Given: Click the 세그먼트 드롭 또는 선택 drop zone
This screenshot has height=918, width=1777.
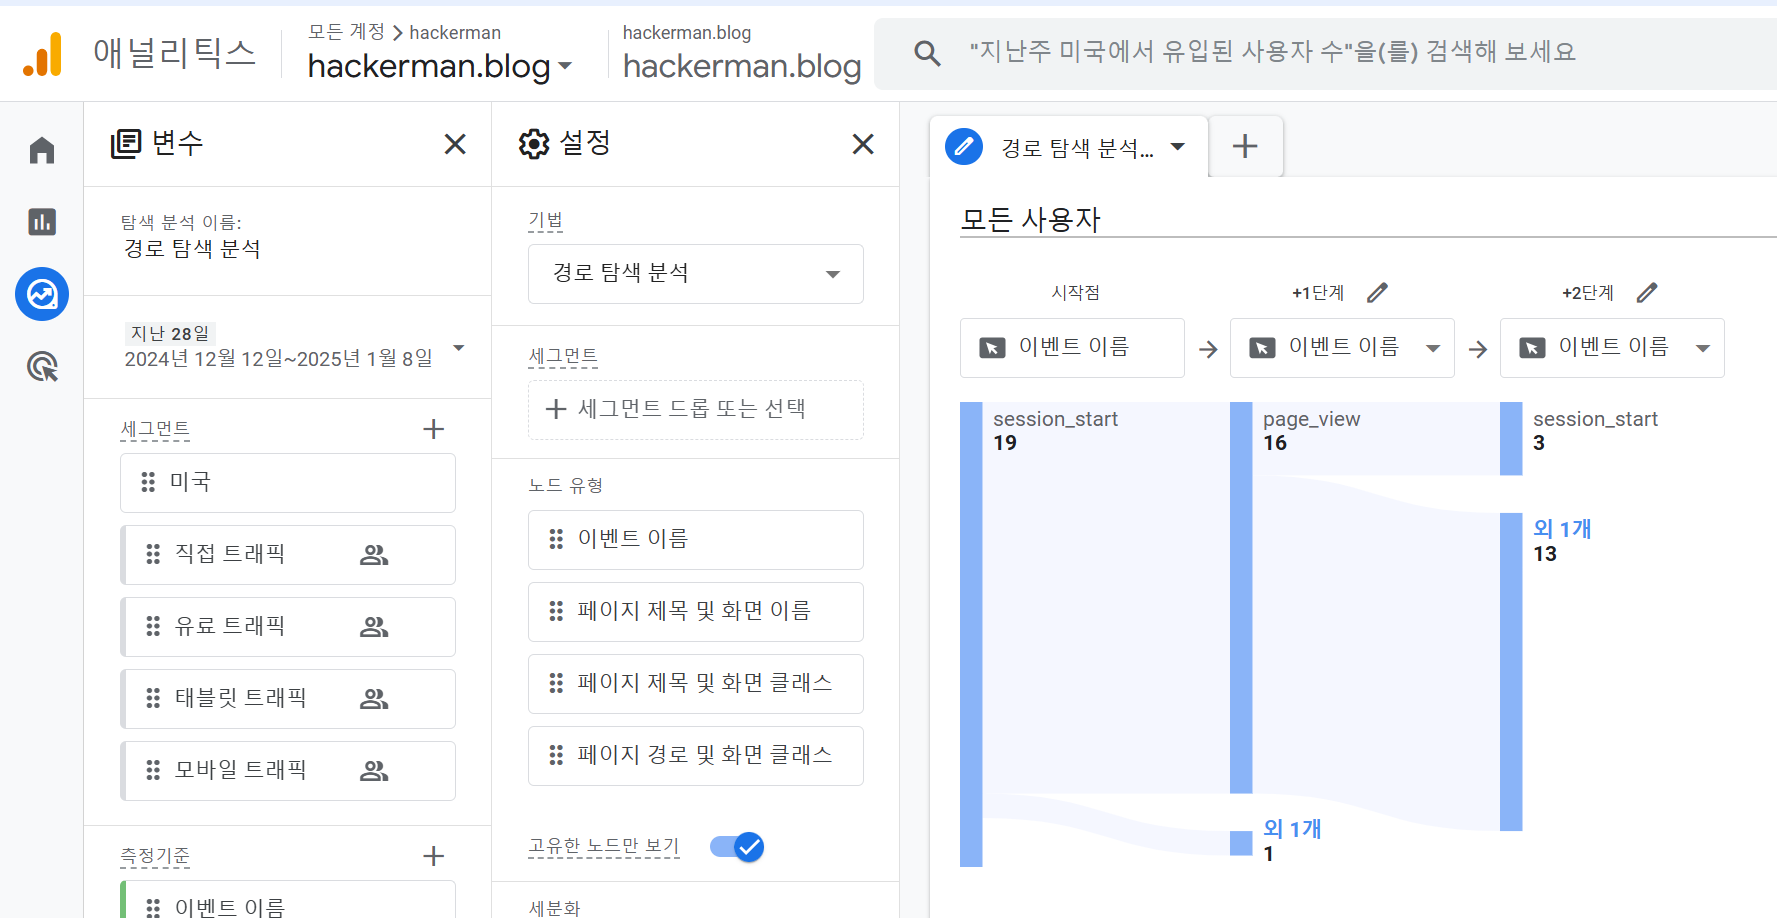Looking at the screenshot, I should [x=695, y=410].
